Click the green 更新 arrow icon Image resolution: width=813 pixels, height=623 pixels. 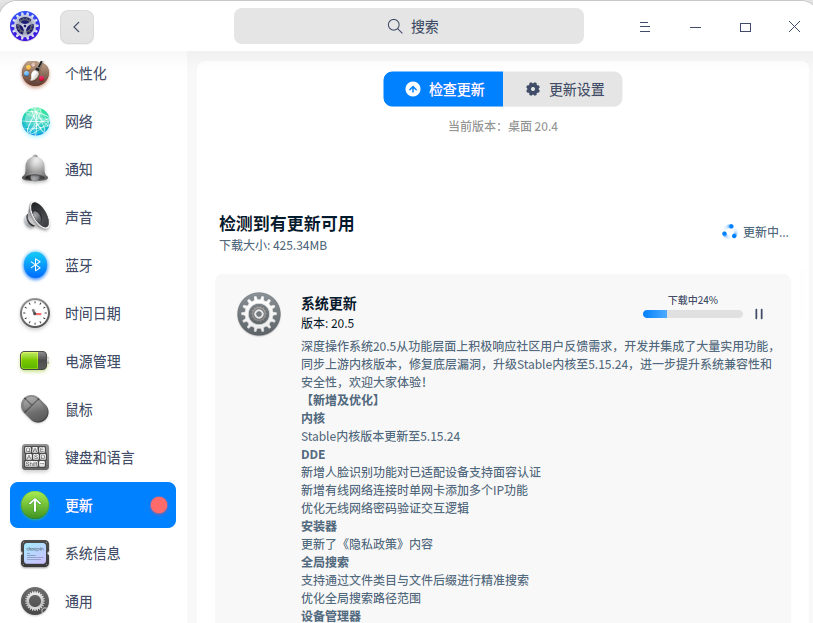click(35, 505)
